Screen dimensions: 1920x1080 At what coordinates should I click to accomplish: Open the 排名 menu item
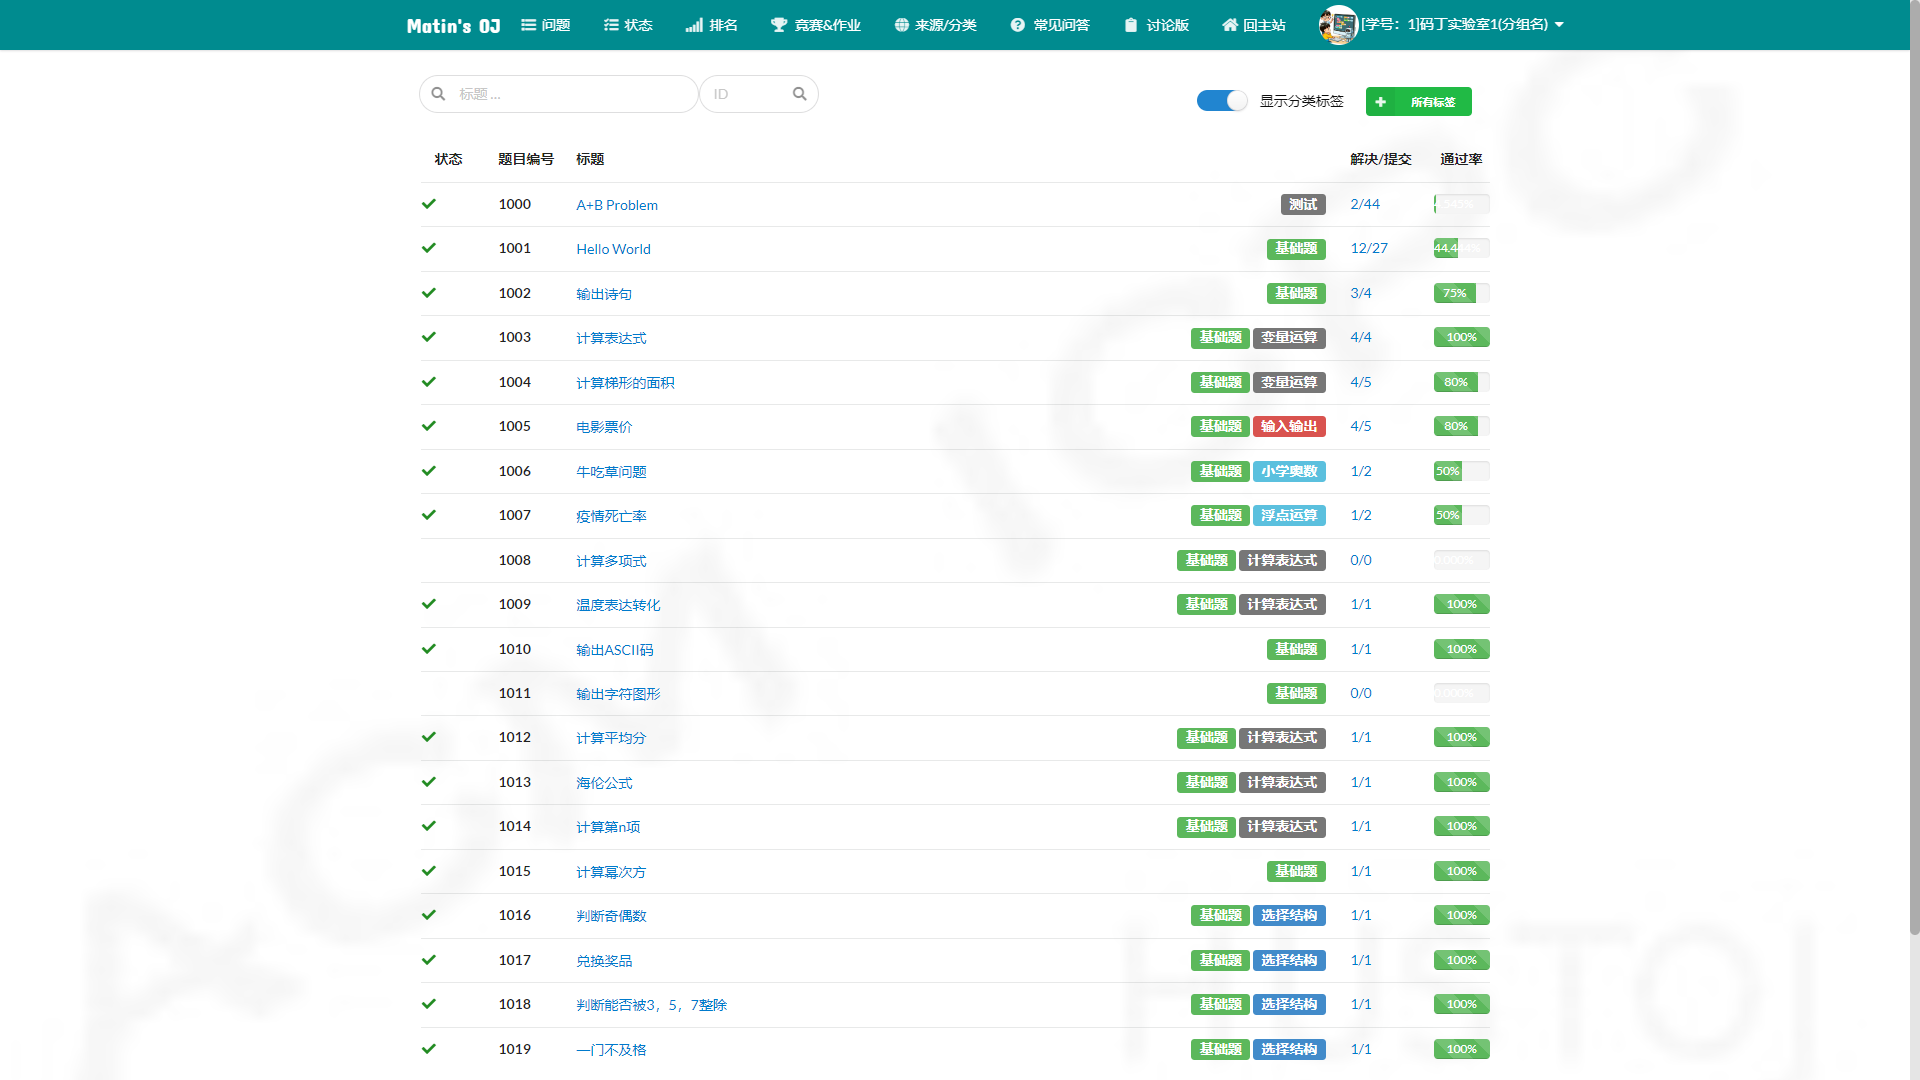tap(712, 25)
